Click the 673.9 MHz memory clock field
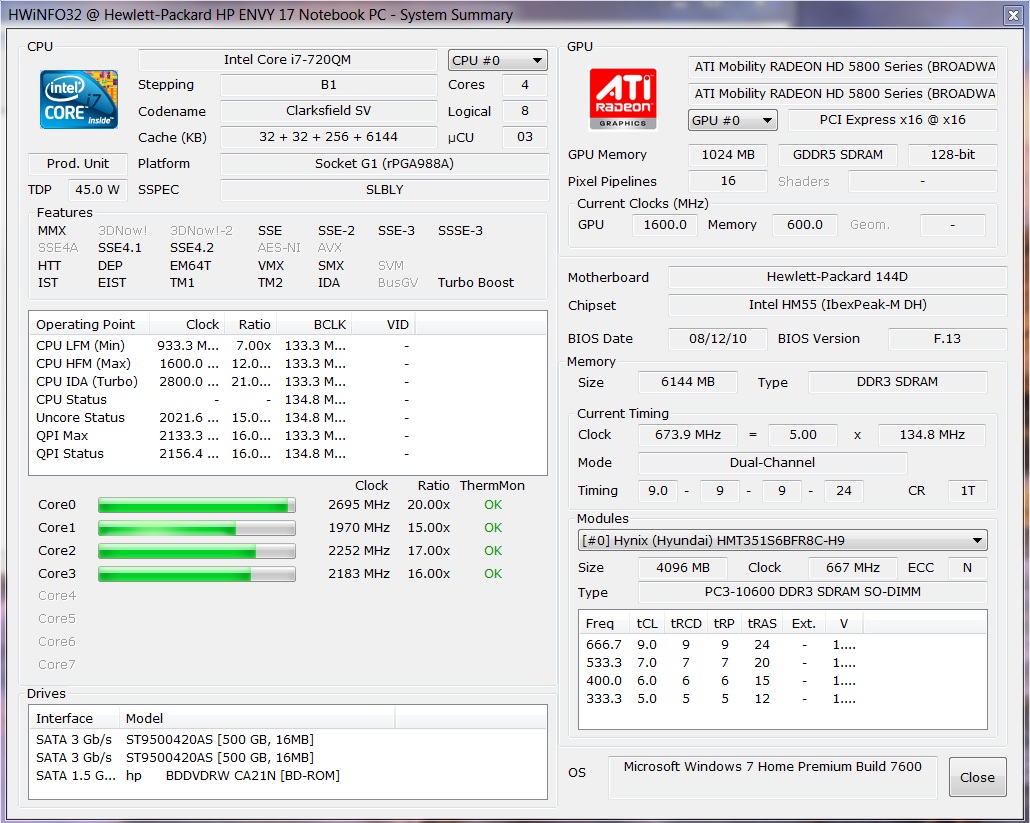1030x823 pixels. 687,435
